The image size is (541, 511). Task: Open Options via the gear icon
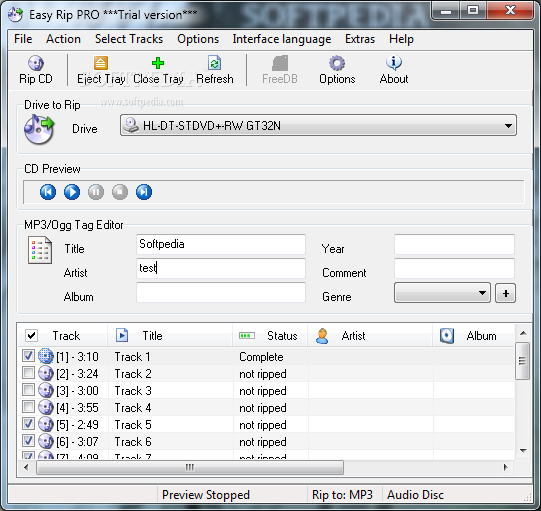click(337, 63)
